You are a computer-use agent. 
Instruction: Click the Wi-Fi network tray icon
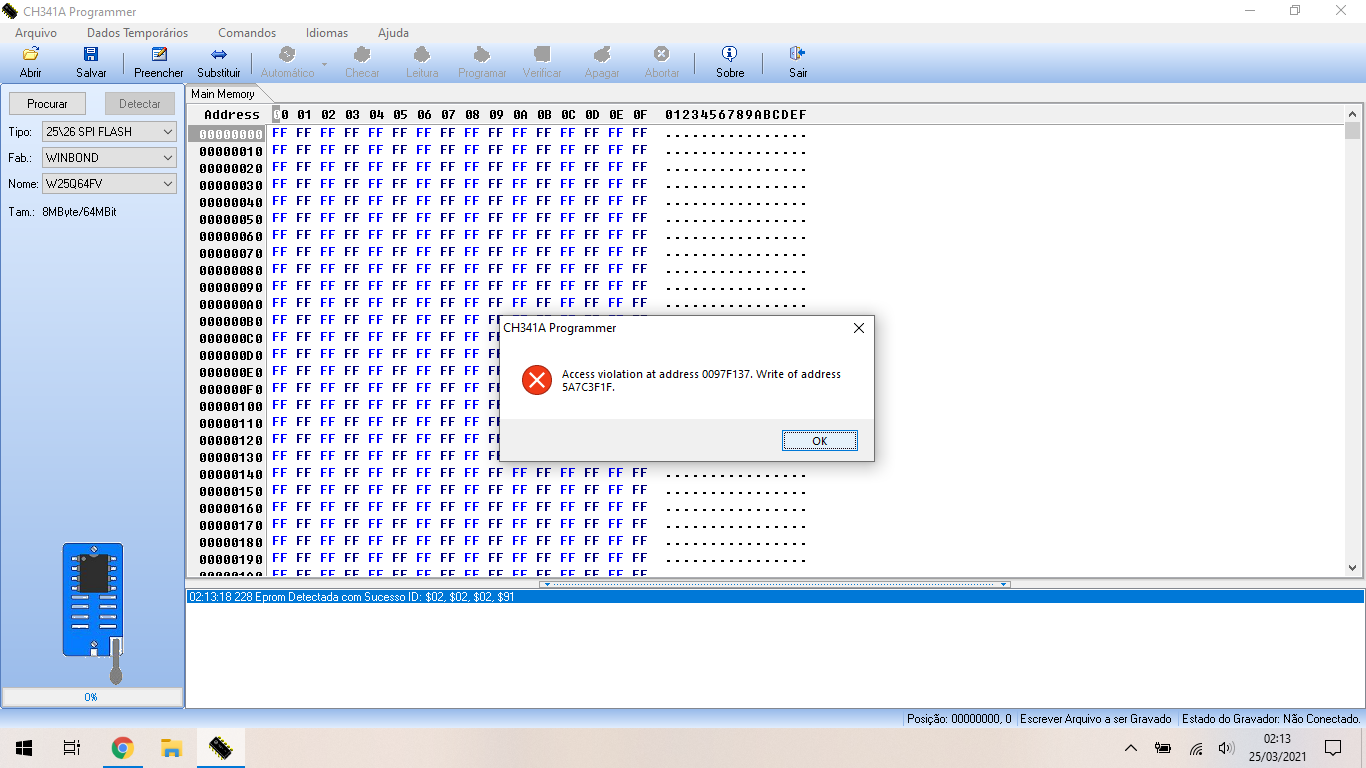1196,748
